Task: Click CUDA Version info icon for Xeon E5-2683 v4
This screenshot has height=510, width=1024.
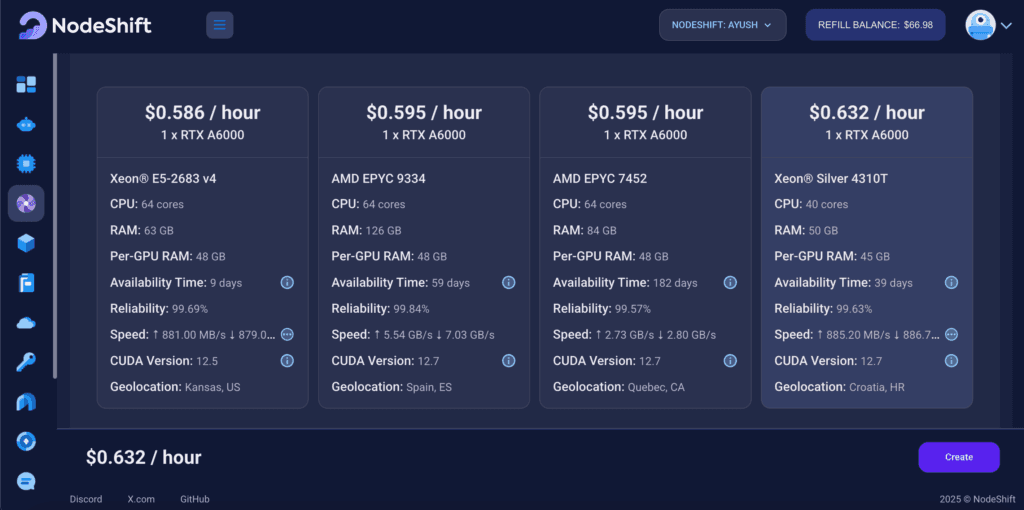Action: coord(287,360)
